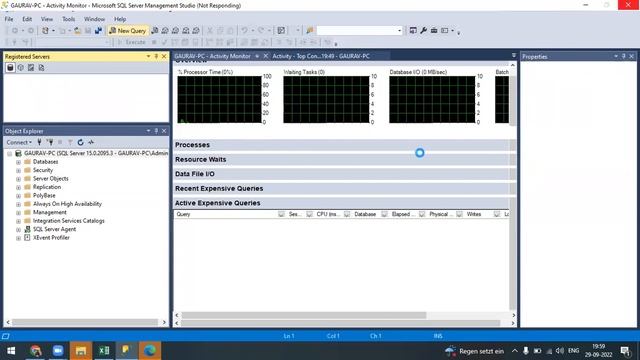Viewport: 640px width, 360px height.
Task: Expand the SQL Server Agent node
Action: pos(18,230)
